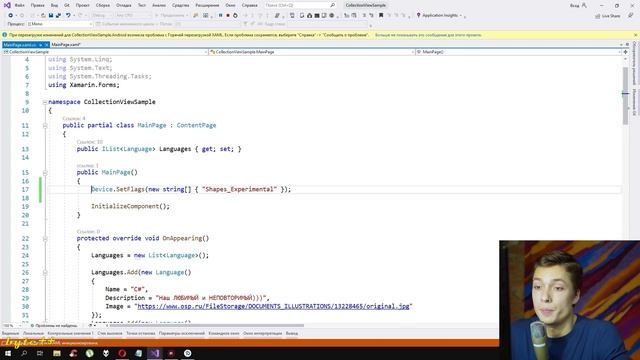Open the Отладка menu
Screen dimensions: 640x360
point(123,5)
